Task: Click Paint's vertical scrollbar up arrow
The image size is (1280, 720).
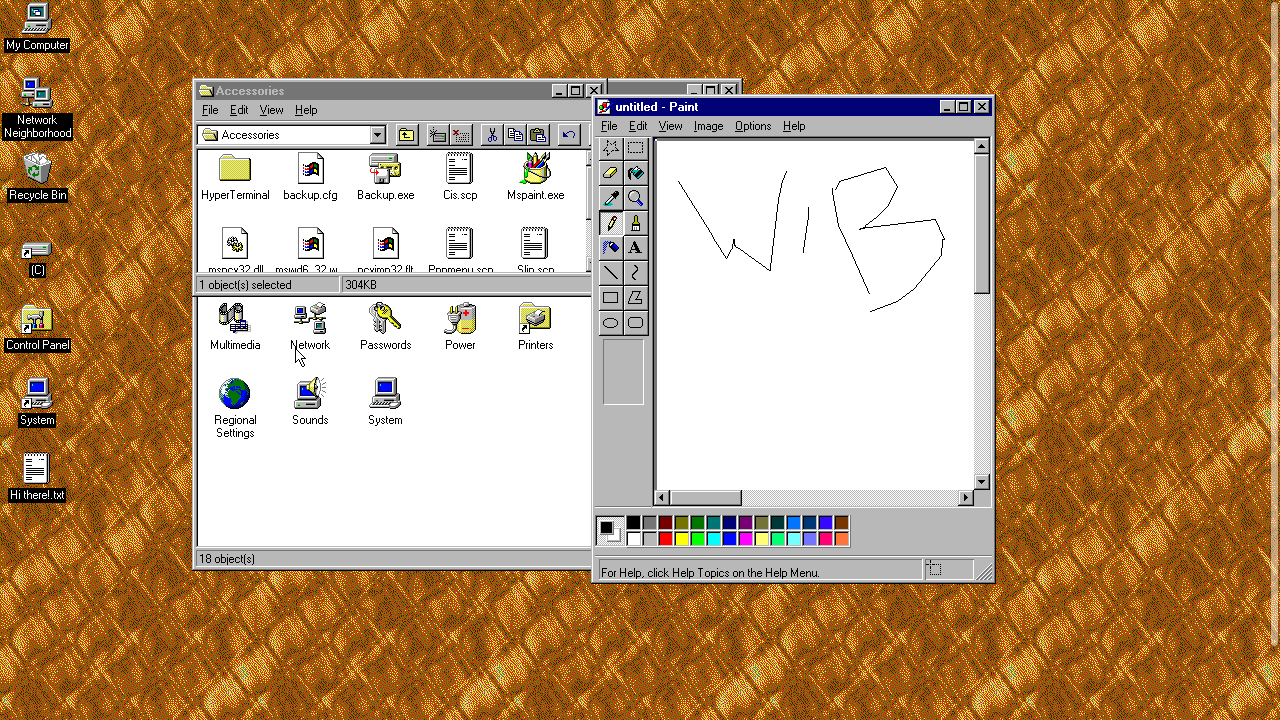Action: (x=981, y=147)
